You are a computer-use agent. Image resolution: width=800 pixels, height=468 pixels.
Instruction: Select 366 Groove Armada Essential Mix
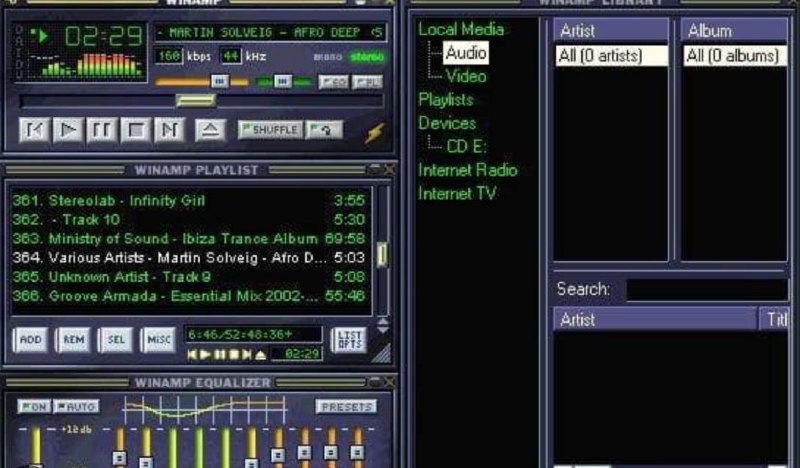(x=189, y=296)
